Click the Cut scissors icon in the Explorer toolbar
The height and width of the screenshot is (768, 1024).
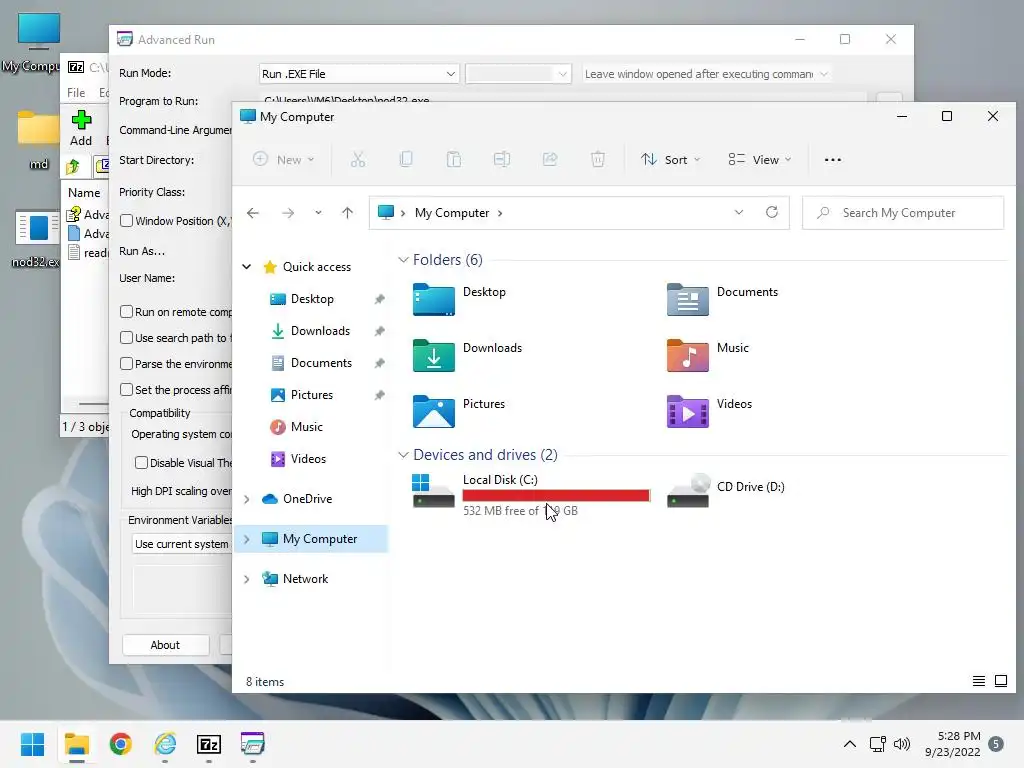pos(358,159)
